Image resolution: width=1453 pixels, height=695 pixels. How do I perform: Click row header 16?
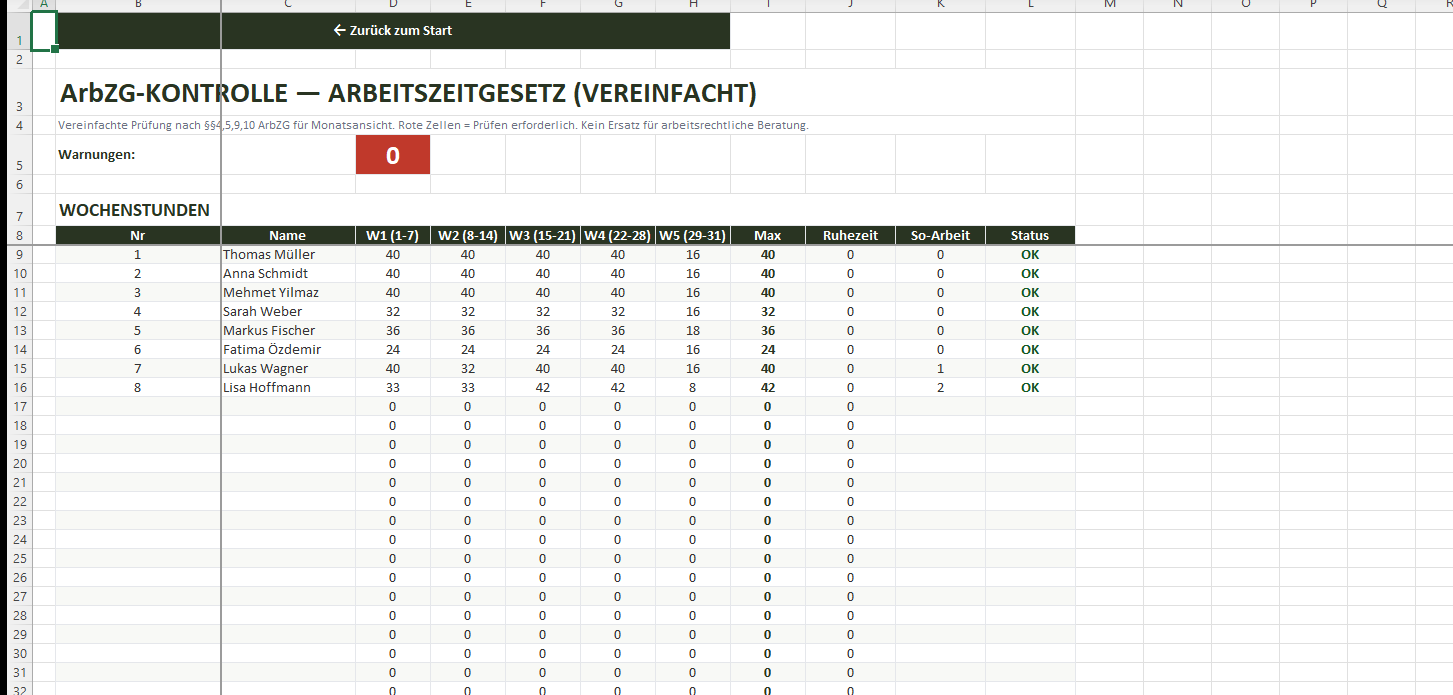20,387
